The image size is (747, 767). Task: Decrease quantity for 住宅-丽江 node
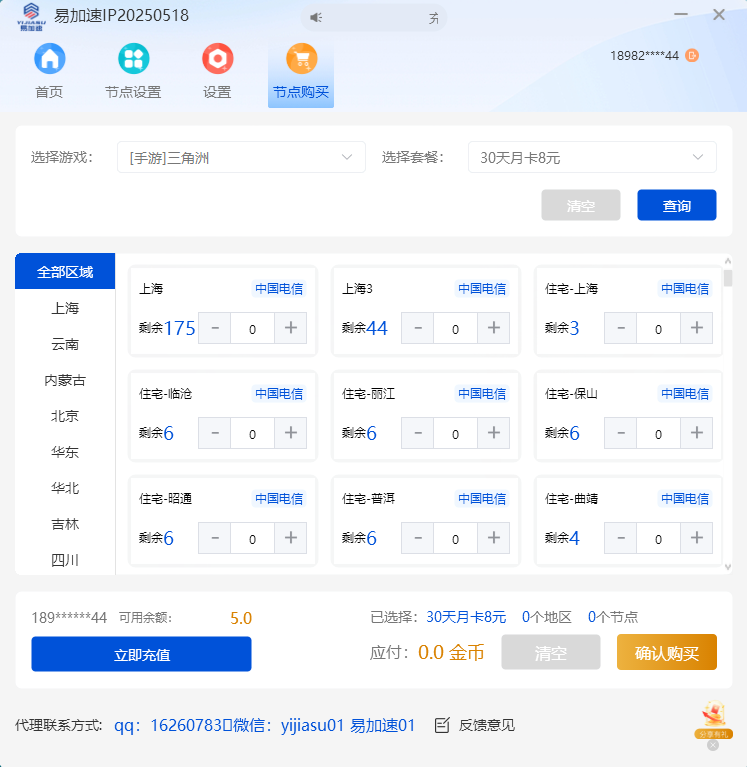pos(417,433)
